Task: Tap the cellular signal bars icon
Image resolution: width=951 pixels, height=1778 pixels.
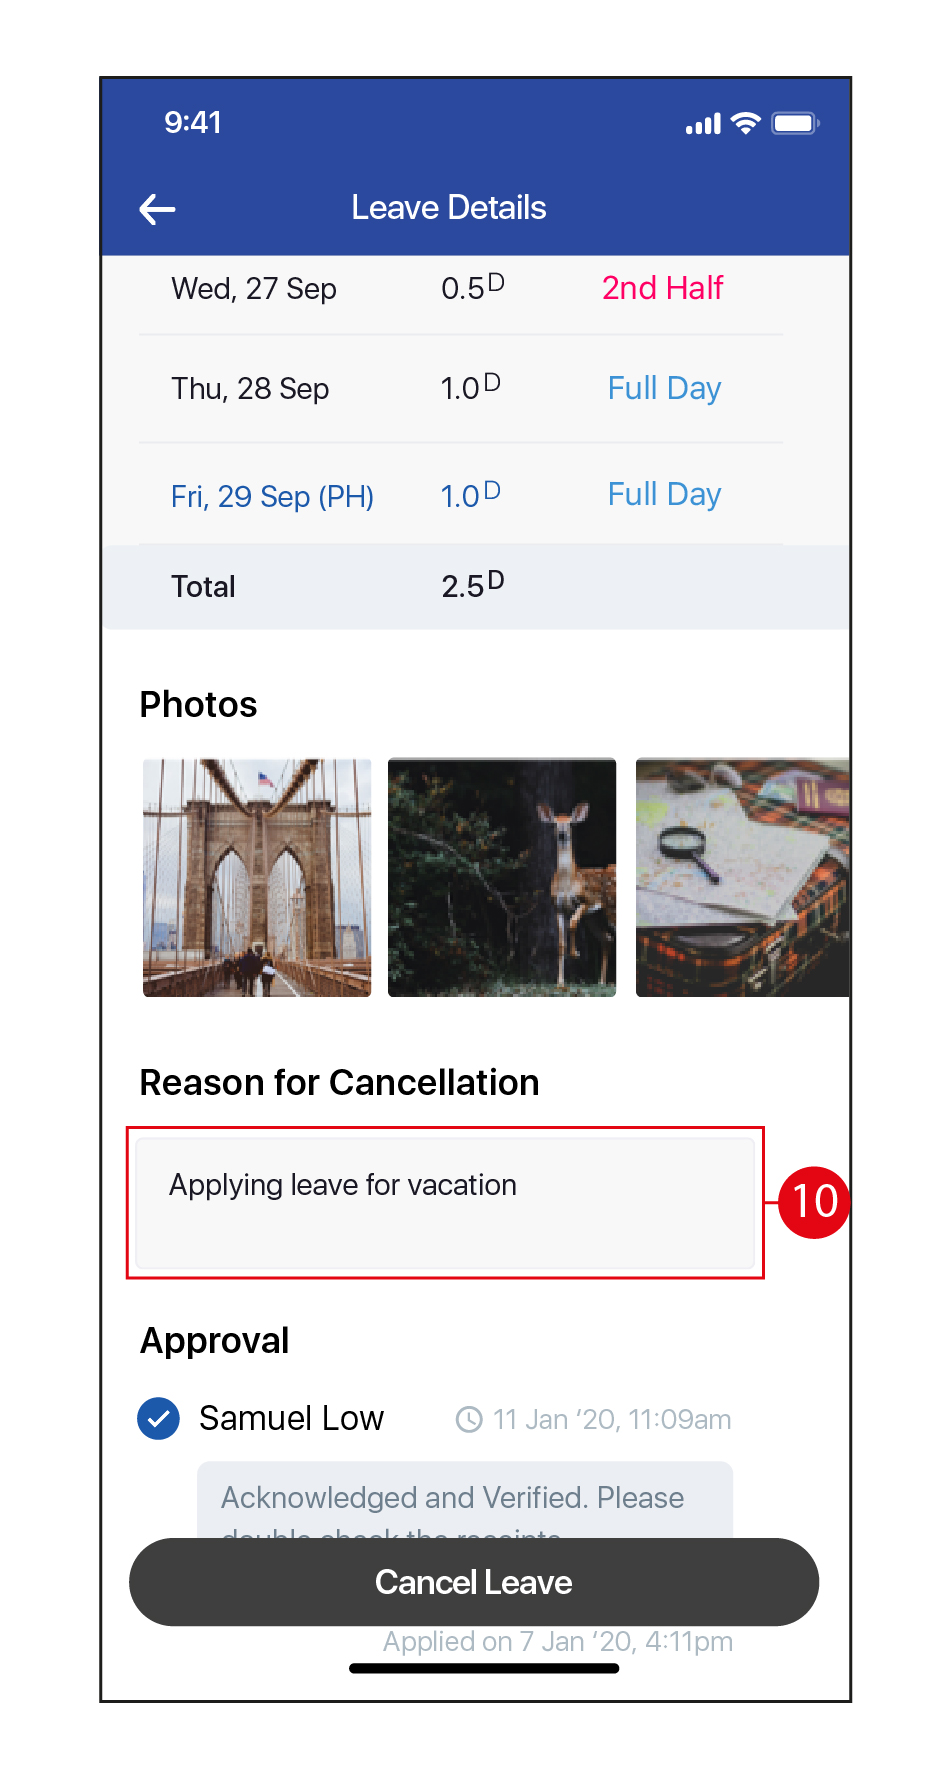Action: click(x=703, y=124)
